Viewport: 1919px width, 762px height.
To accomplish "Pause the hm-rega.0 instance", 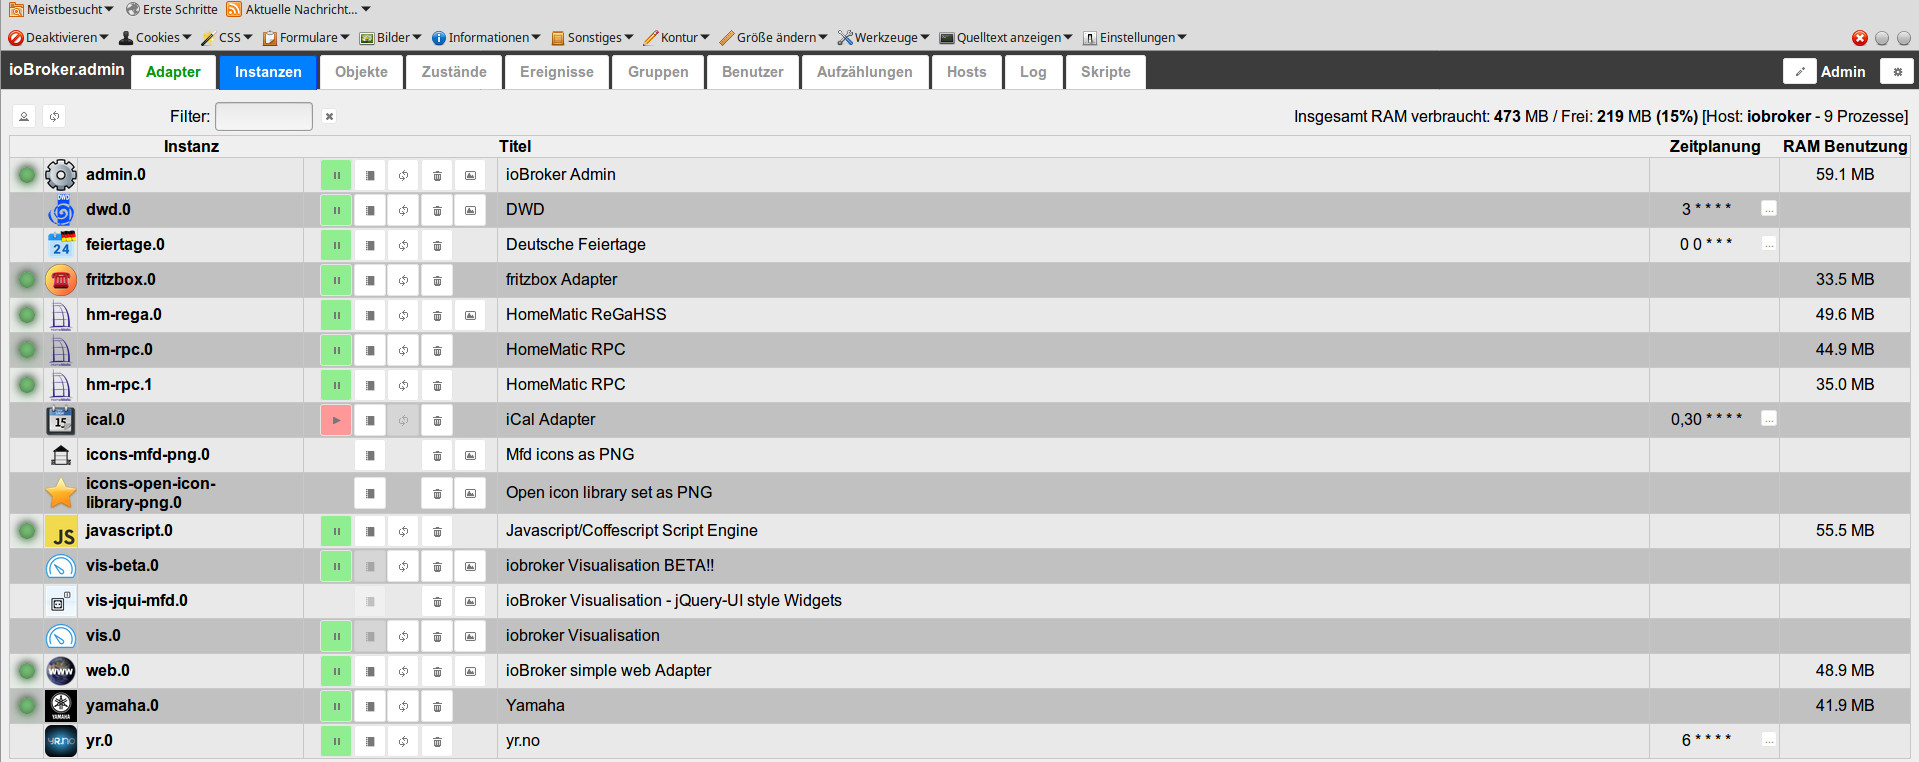I will point(336,315).
